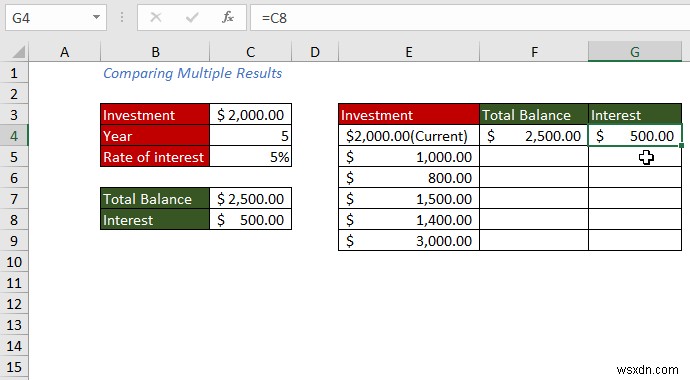690x380 pixels.
Task: Select the Investment header in column E
Action: click(x=409, y=115)
